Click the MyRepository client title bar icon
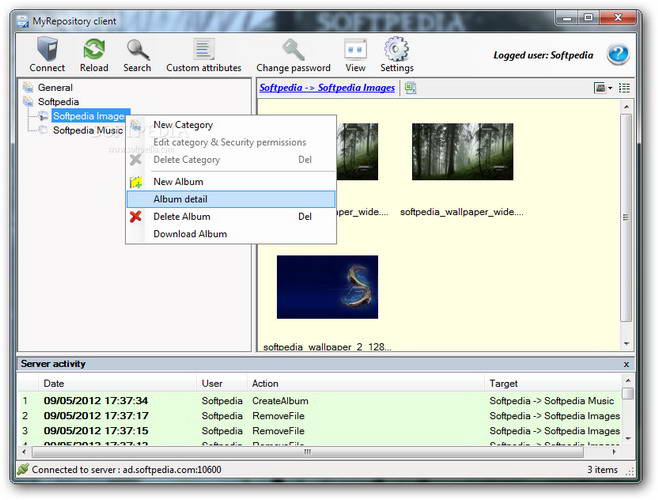Image resolution: width=658 pixels, height=500 pixels. coord(23,21)
